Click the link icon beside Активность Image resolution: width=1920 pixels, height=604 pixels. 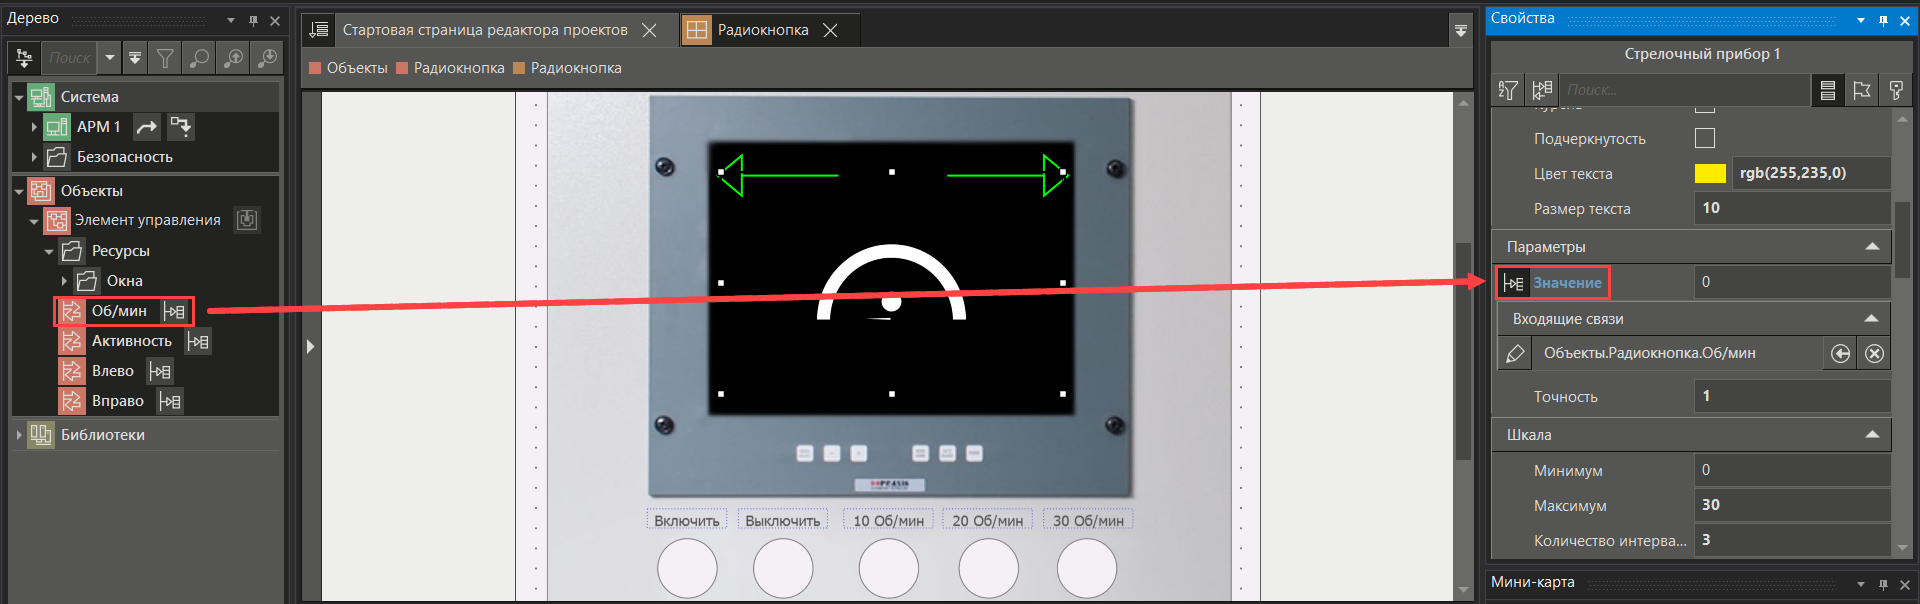click(198, 342)
